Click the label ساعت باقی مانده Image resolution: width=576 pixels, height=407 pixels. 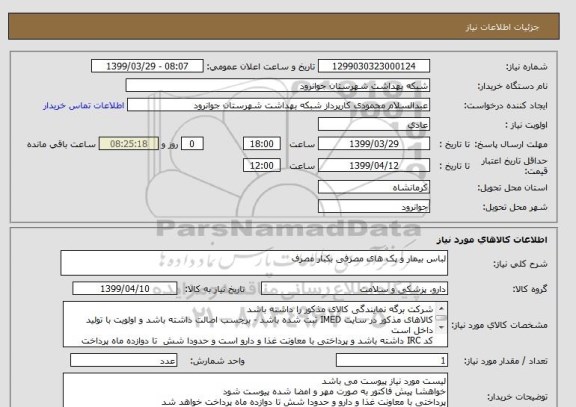61,144
